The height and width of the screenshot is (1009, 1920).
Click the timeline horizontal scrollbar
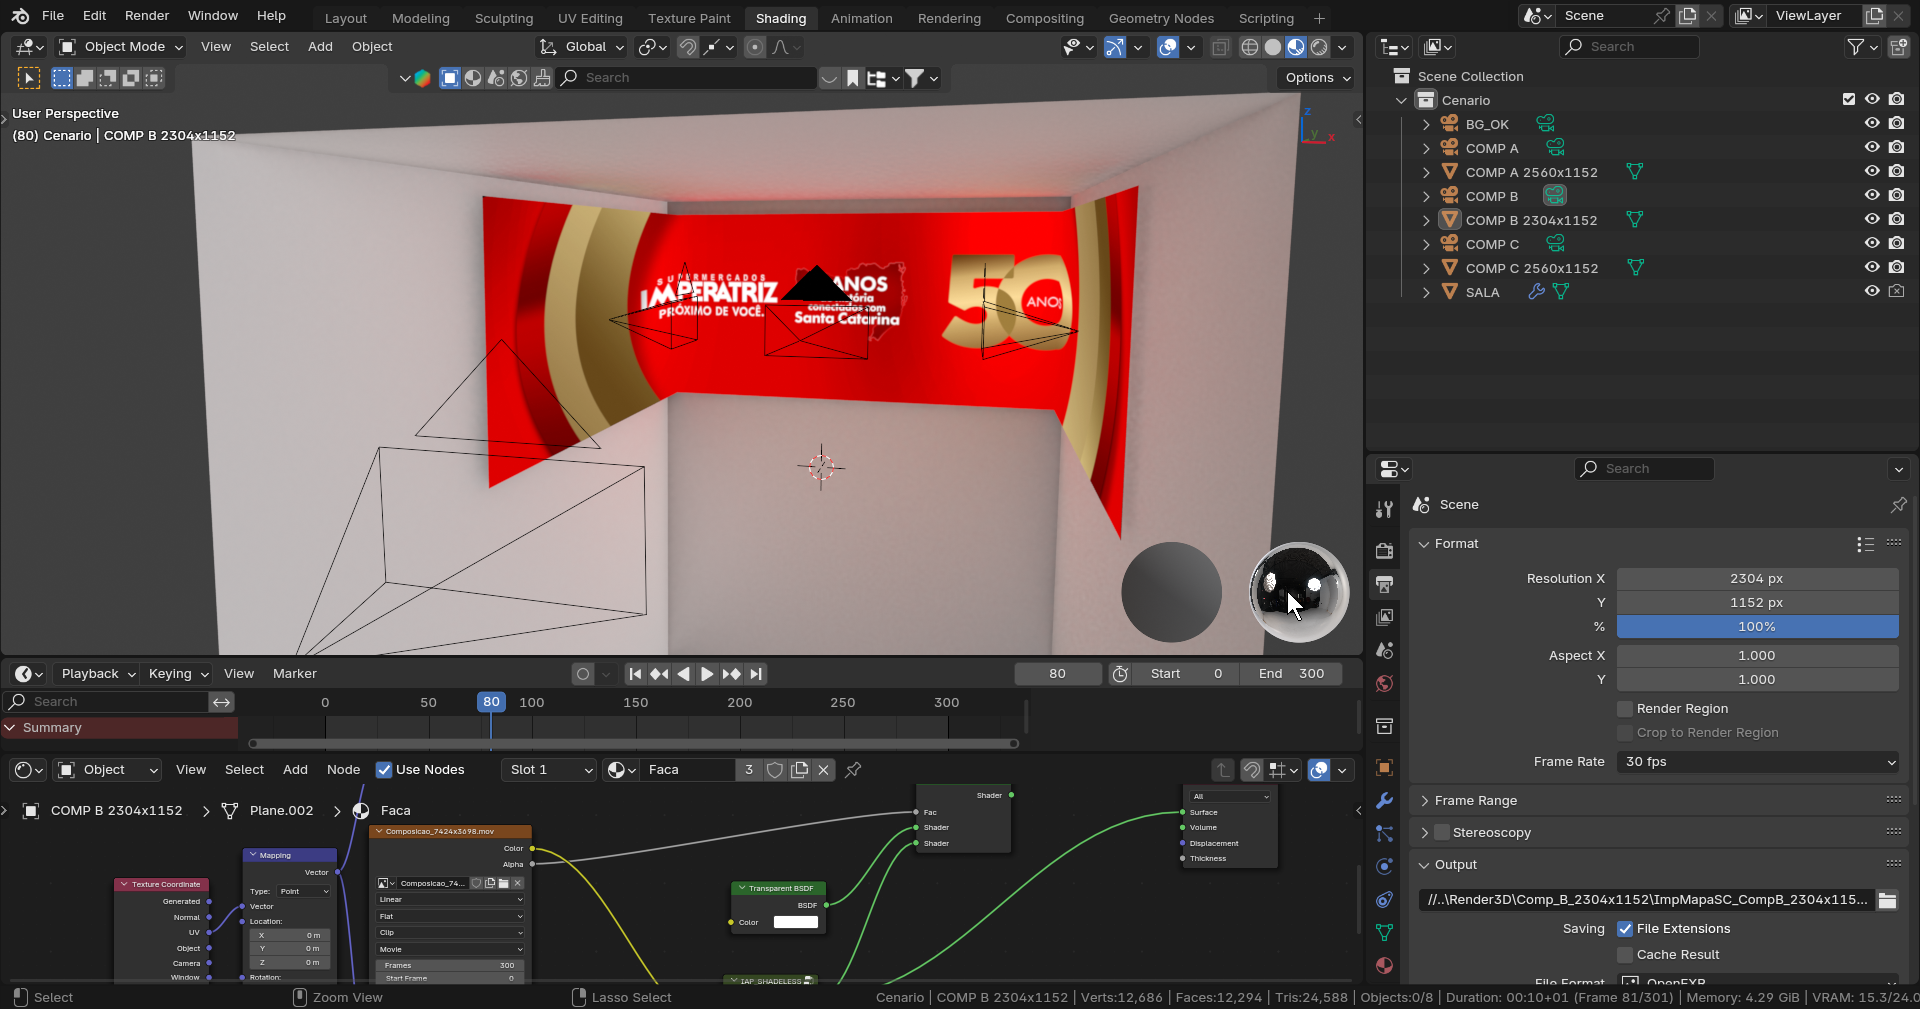[634, 744]
